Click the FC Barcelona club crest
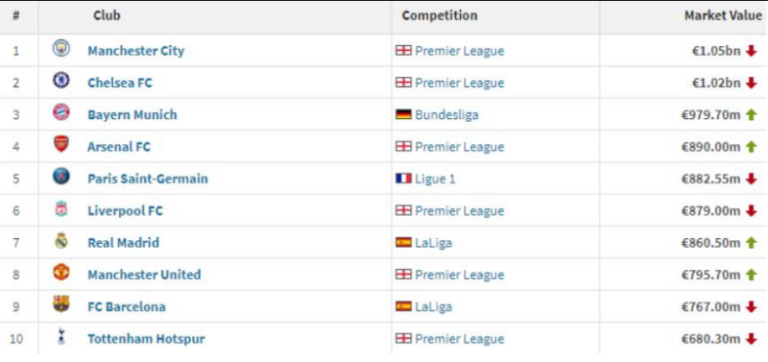 click(x=61, y=305)
